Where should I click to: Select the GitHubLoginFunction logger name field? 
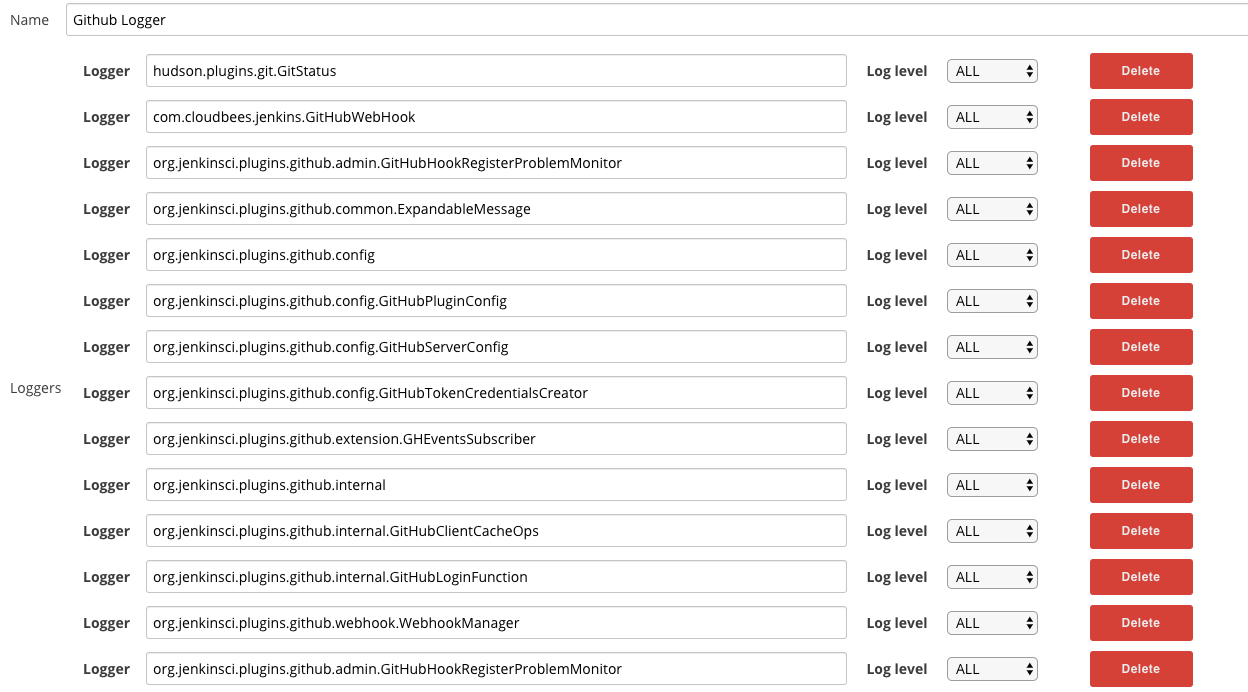point(496,576)
